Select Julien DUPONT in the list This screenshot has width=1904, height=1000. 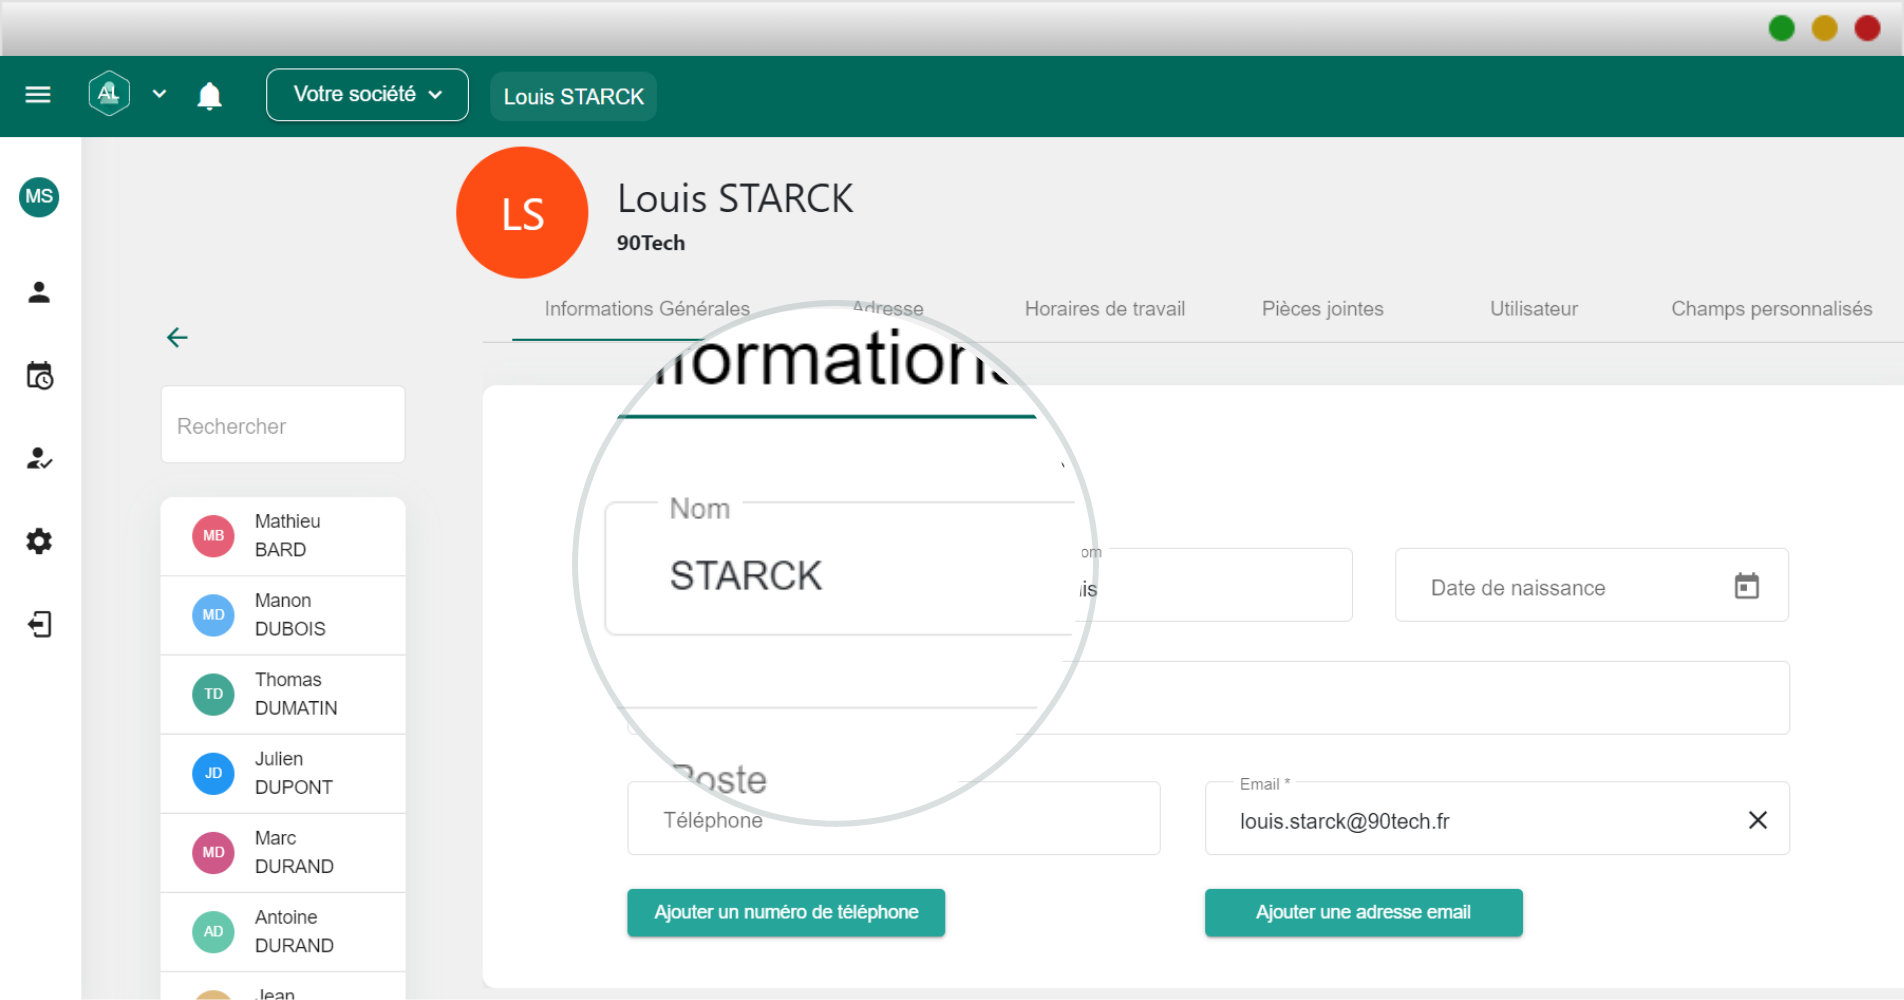[283, 773]
